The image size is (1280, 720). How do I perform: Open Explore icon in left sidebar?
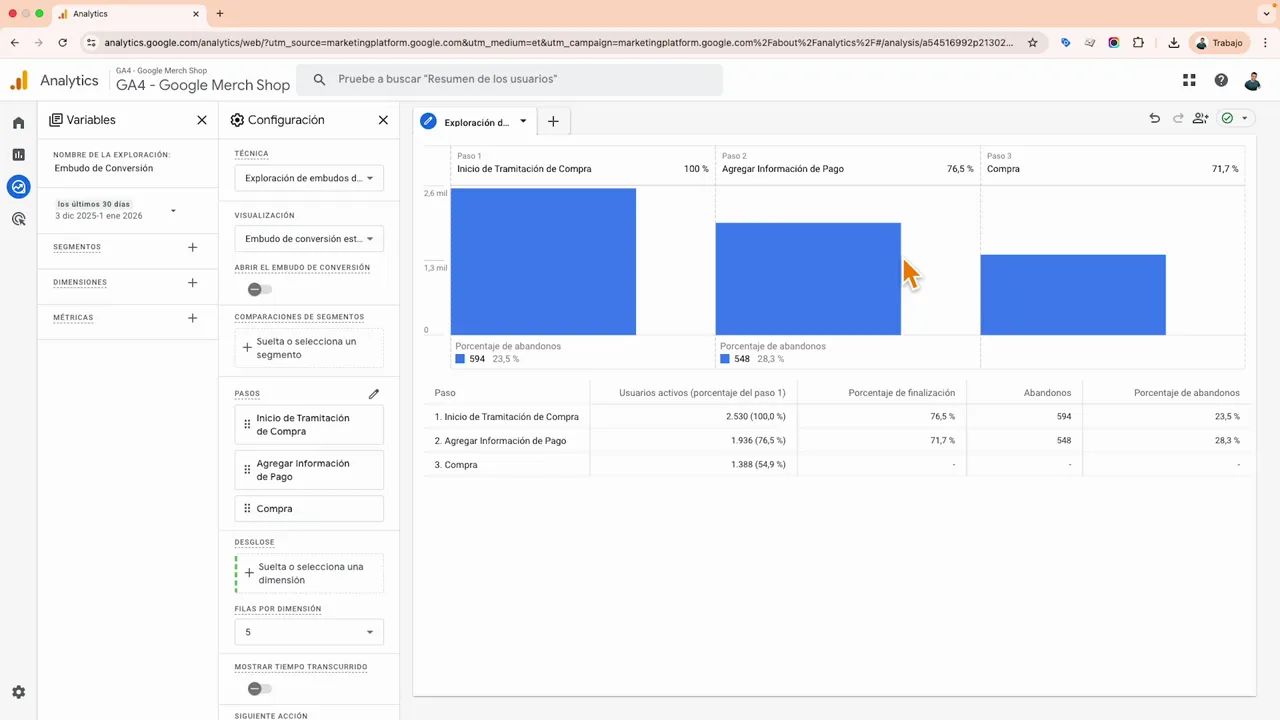(18, 186)
